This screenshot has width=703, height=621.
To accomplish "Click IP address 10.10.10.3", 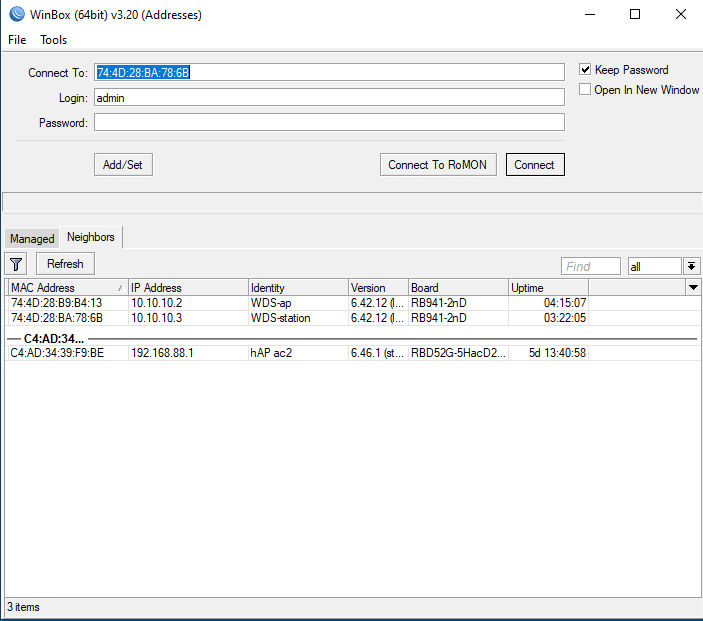I will click(156, 318).
